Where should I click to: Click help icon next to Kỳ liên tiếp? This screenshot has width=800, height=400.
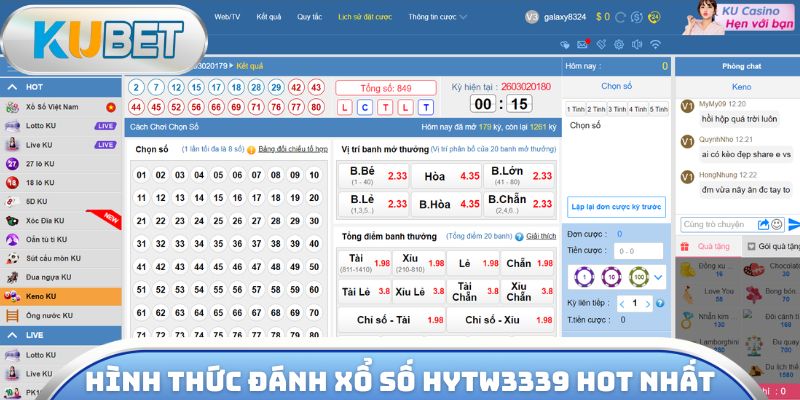click(660, 304)
